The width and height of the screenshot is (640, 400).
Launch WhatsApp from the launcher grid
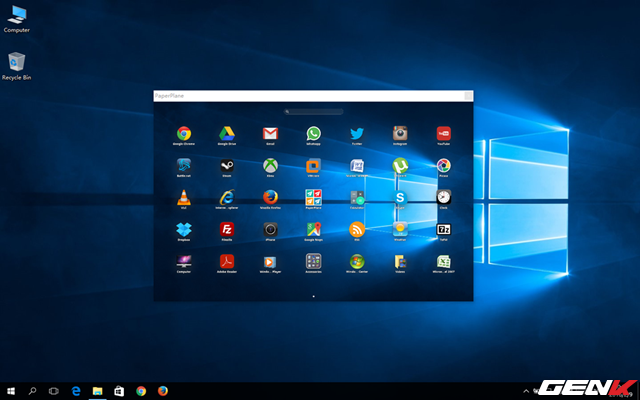pyautogui.click(x=313, y=134)
